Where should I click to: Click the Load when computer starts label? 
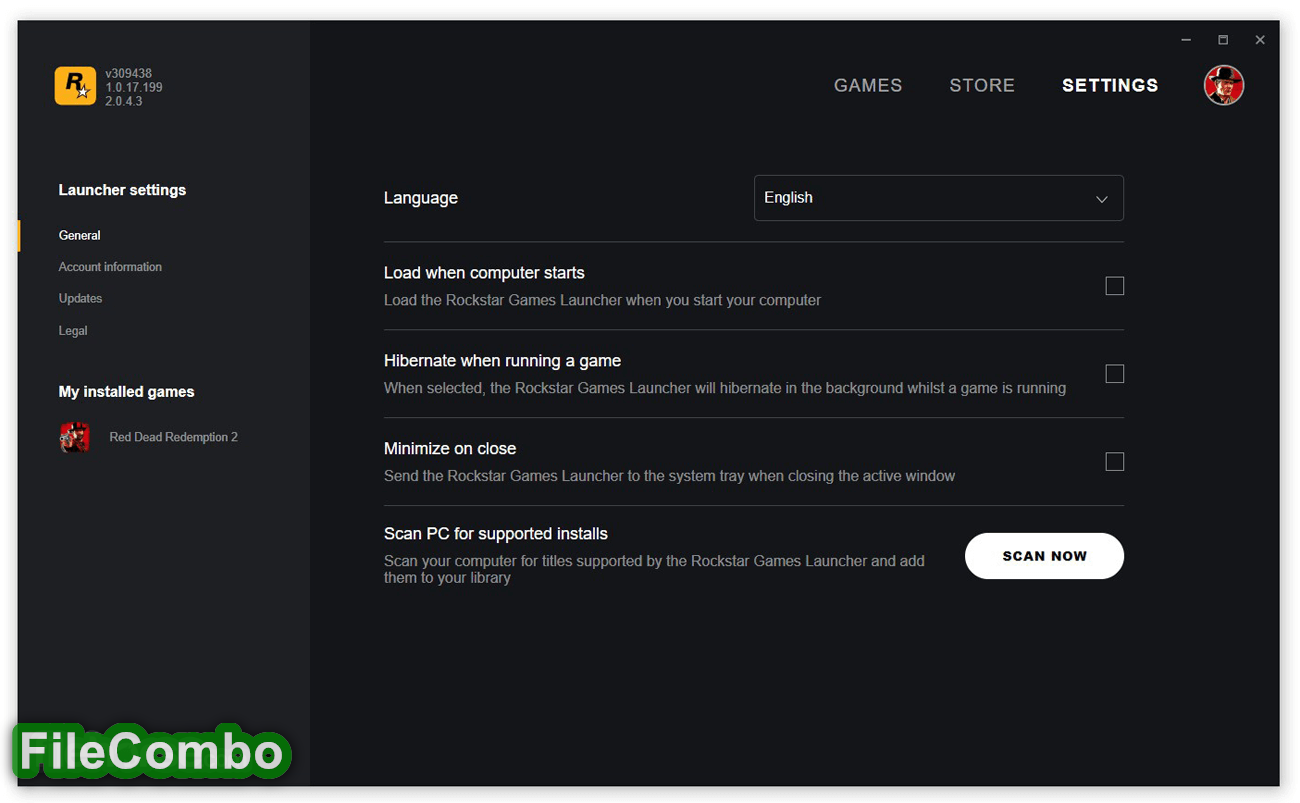pyautogui.click(x=484, y=273)
